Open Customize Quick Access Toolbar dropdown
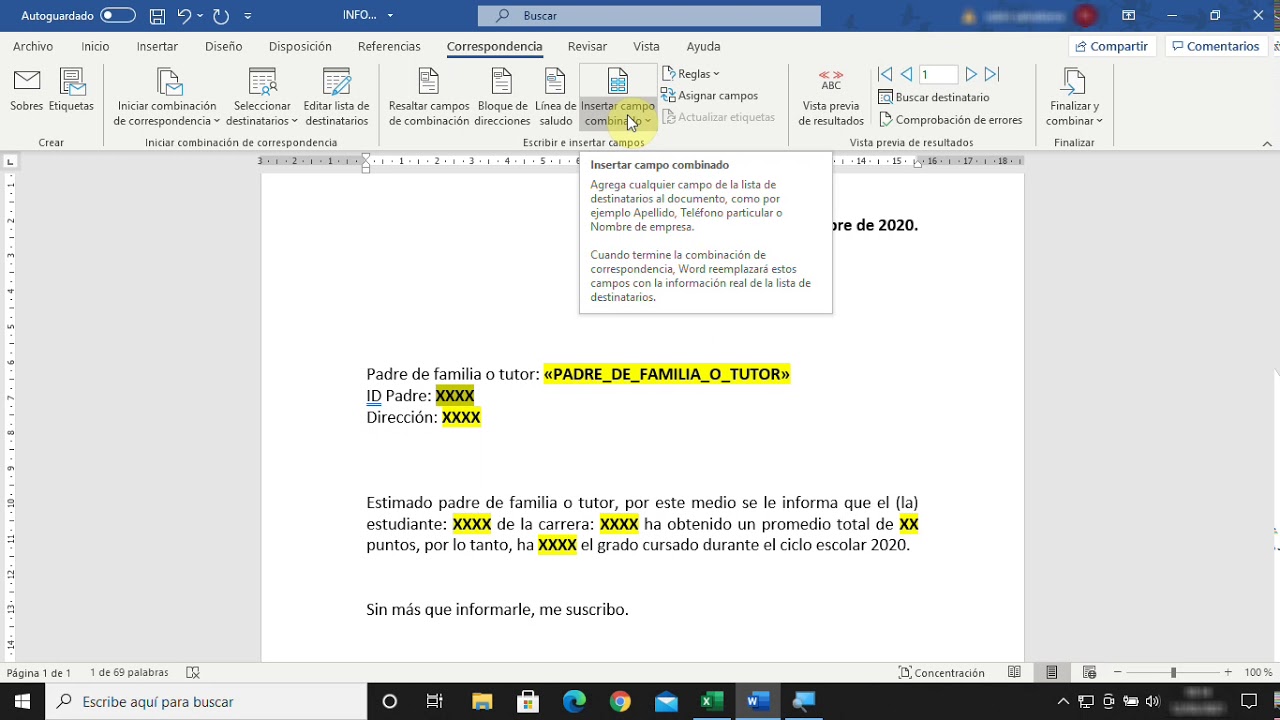The height and width of the screenshot is (720, 1280). 248,16
